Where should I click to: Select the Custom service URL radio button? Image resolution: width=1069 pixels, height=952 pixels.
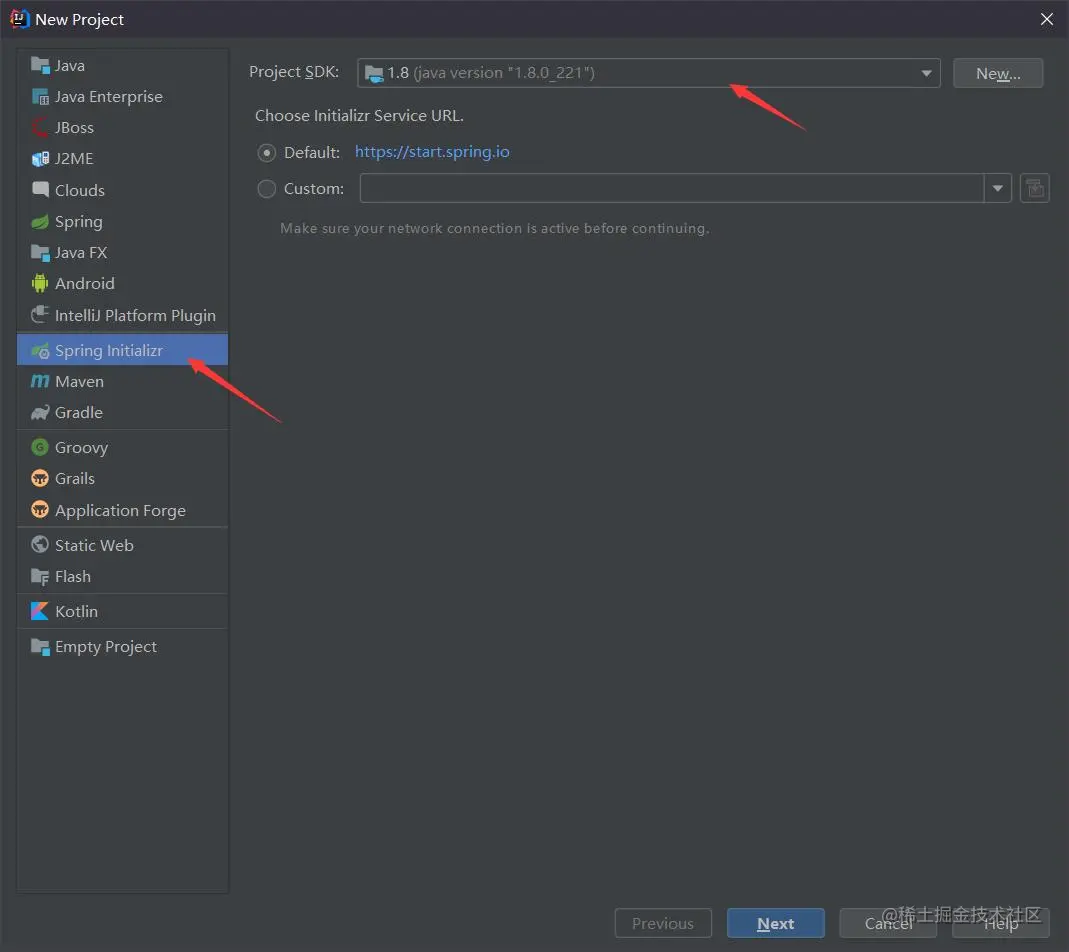(267, 188)
